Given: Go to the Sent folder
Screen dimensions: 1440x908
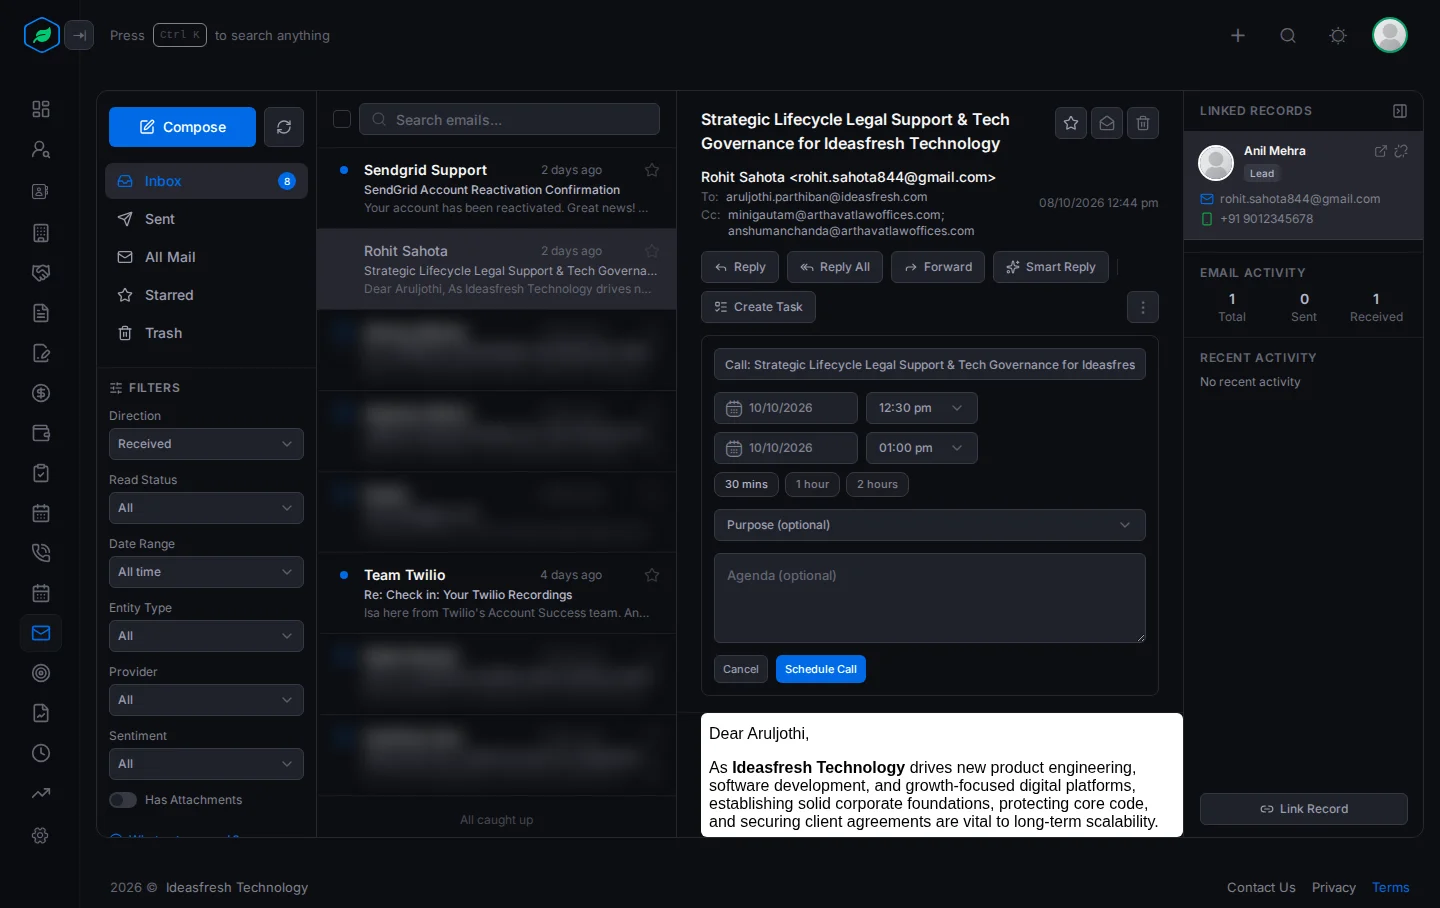Looking at the screenshot, I should click(206, 219).
